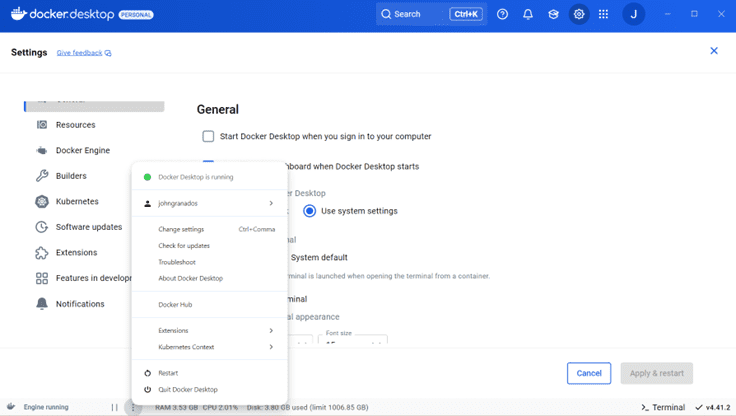Expand the Extensions submenu arrow in the menu
This screenshot has width=736, height=416.
pos(271,331)
